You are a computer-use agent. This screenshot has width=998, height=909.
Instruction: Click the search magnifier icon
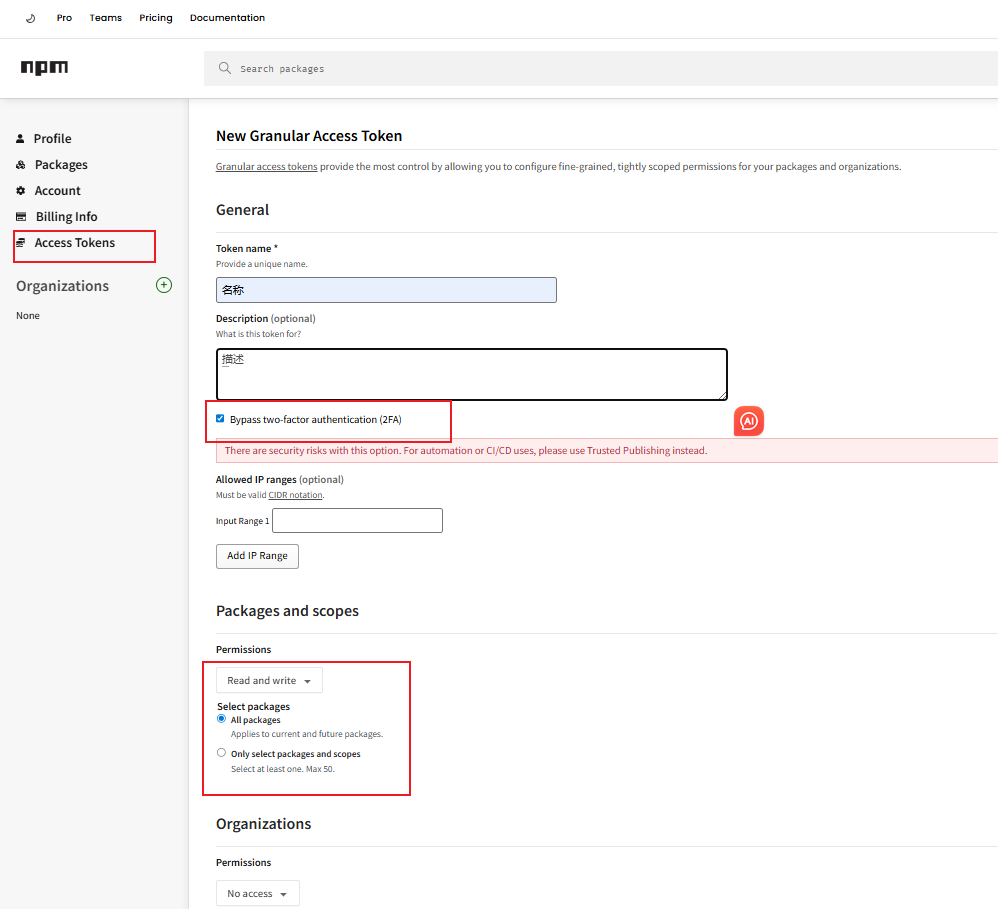(x=225, y=68)
